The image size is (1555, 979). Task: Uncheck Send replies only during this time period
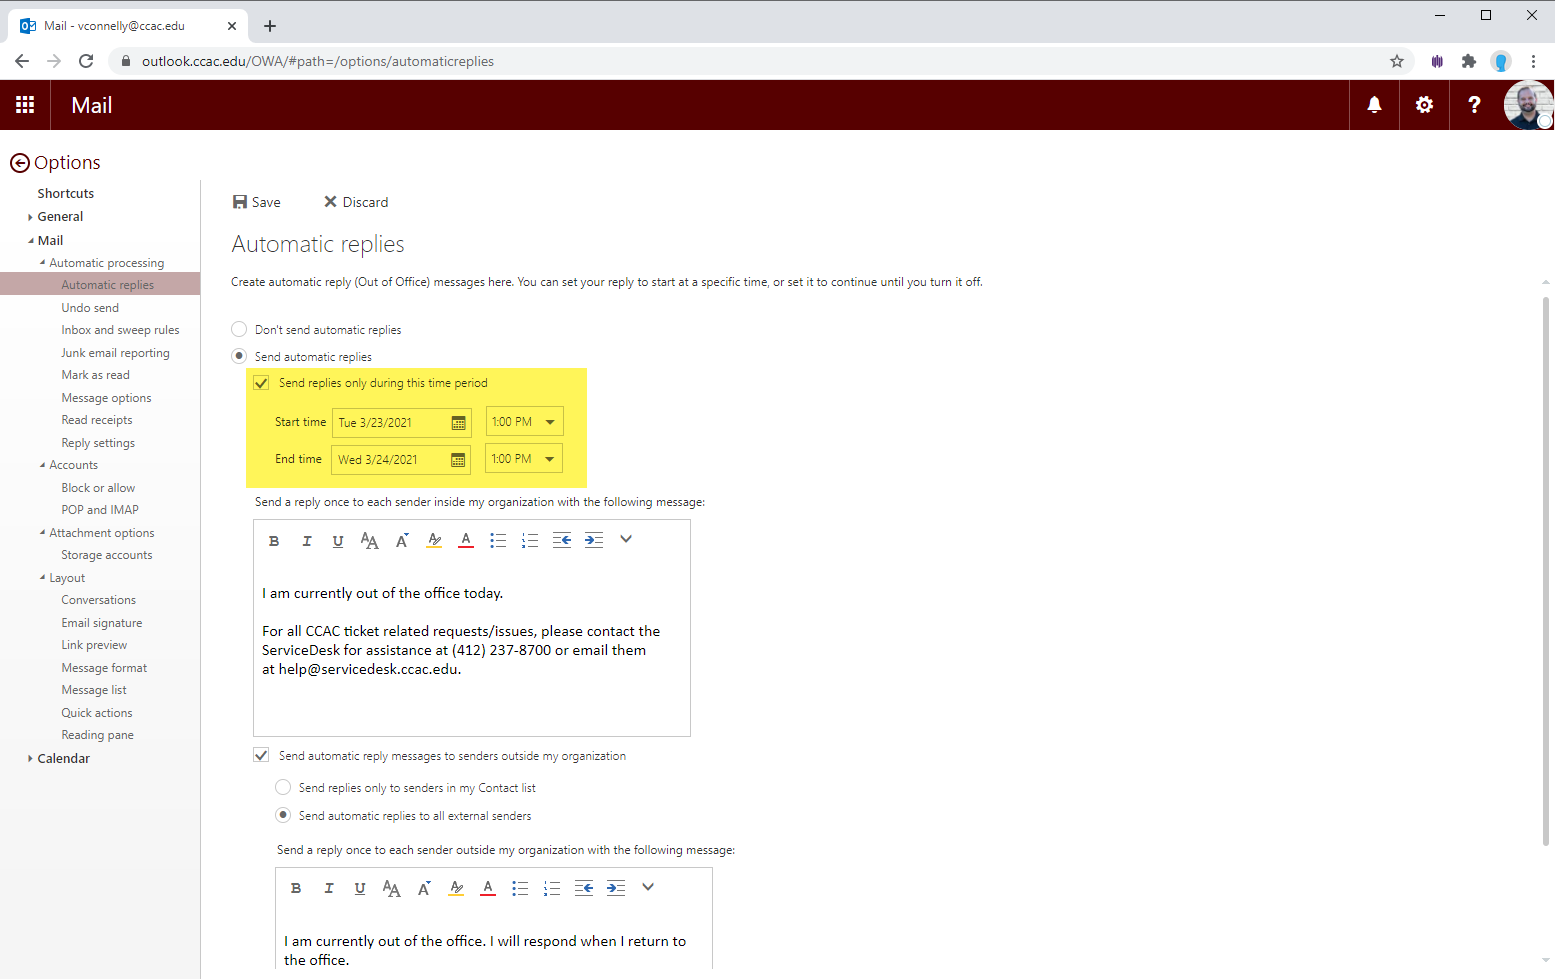point(261,383)
